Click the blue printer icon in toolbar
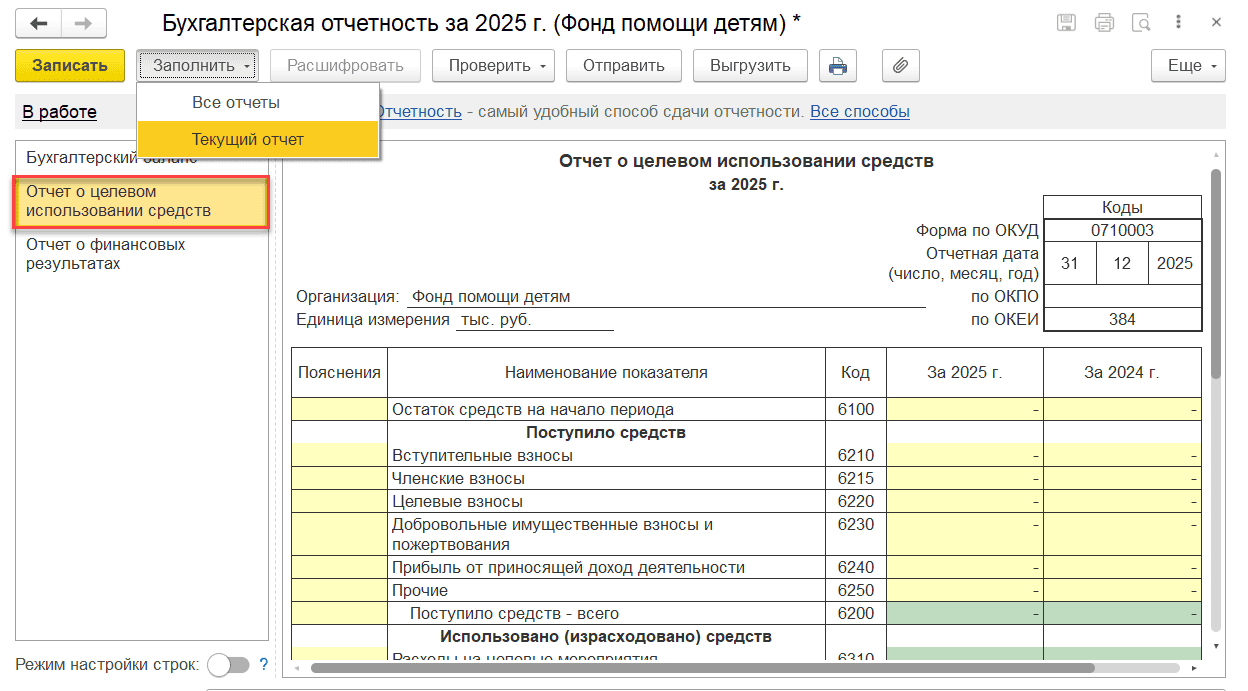Viewport: 1248px width, 691px height. 837,66
